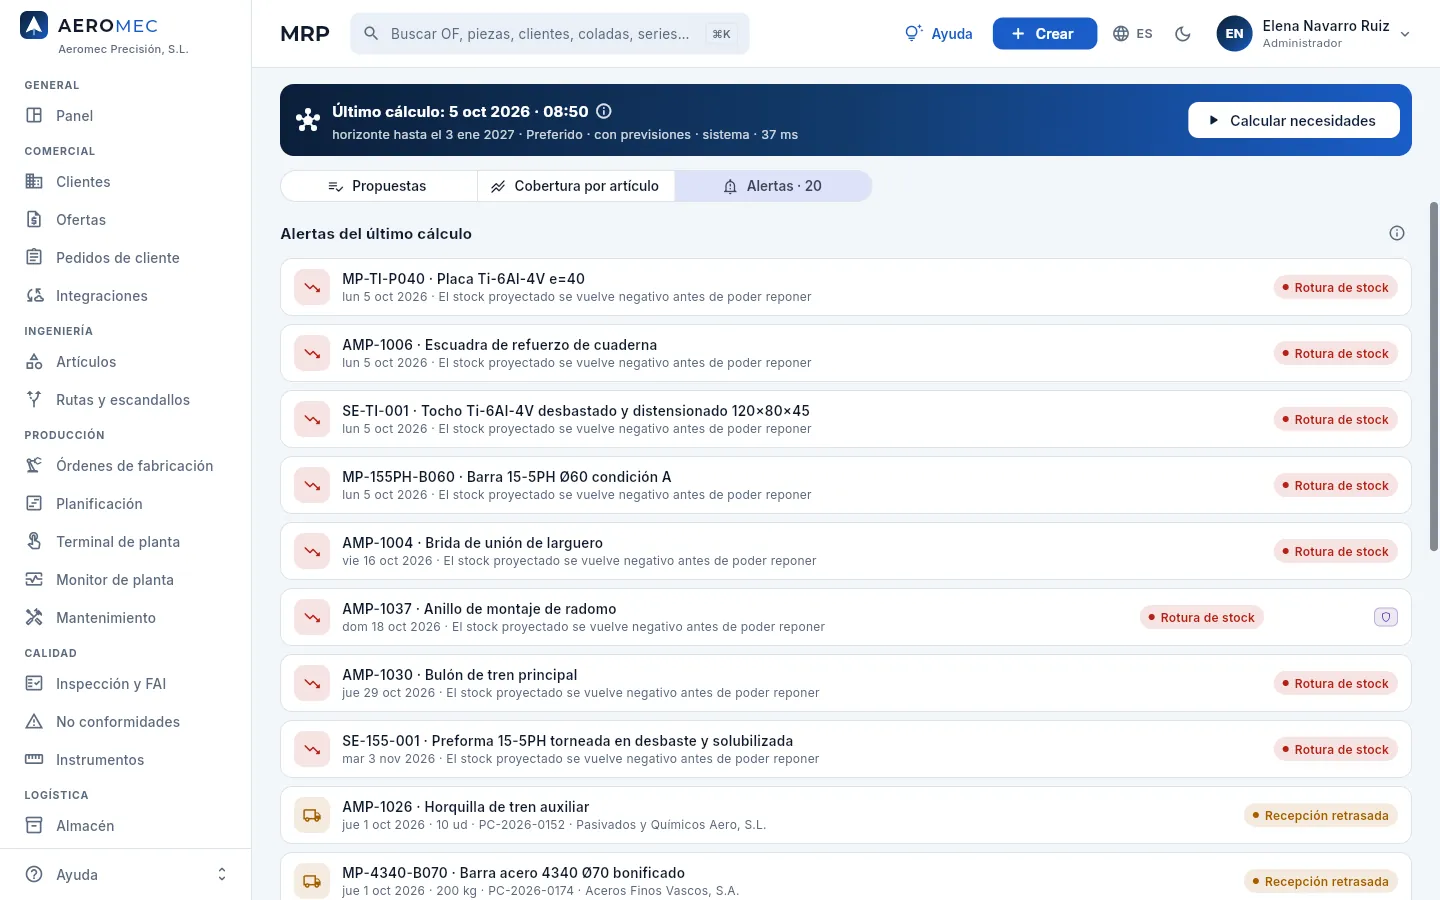Click the Aeromec logo in sidebar

tap(34, 26)
